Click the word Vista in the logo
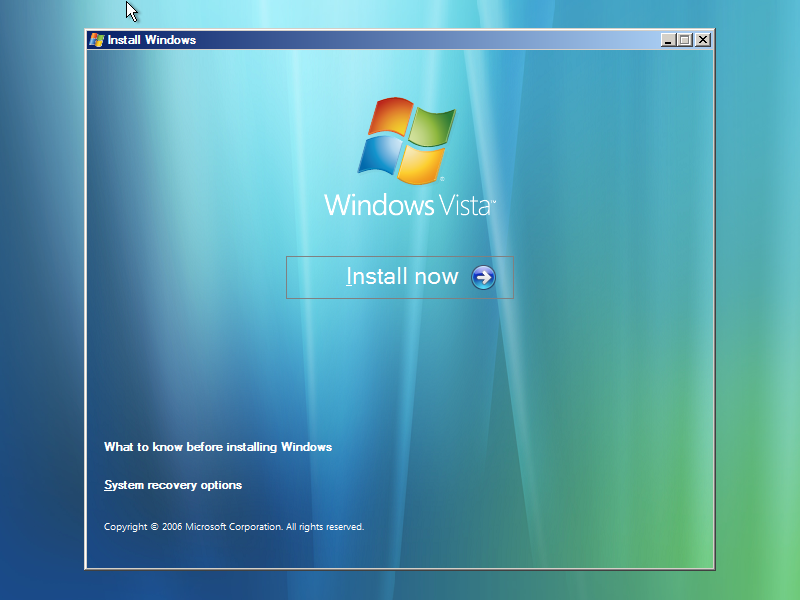Image resolution: width=800 pixels, height=600 pixels. [x=465, y=205]
